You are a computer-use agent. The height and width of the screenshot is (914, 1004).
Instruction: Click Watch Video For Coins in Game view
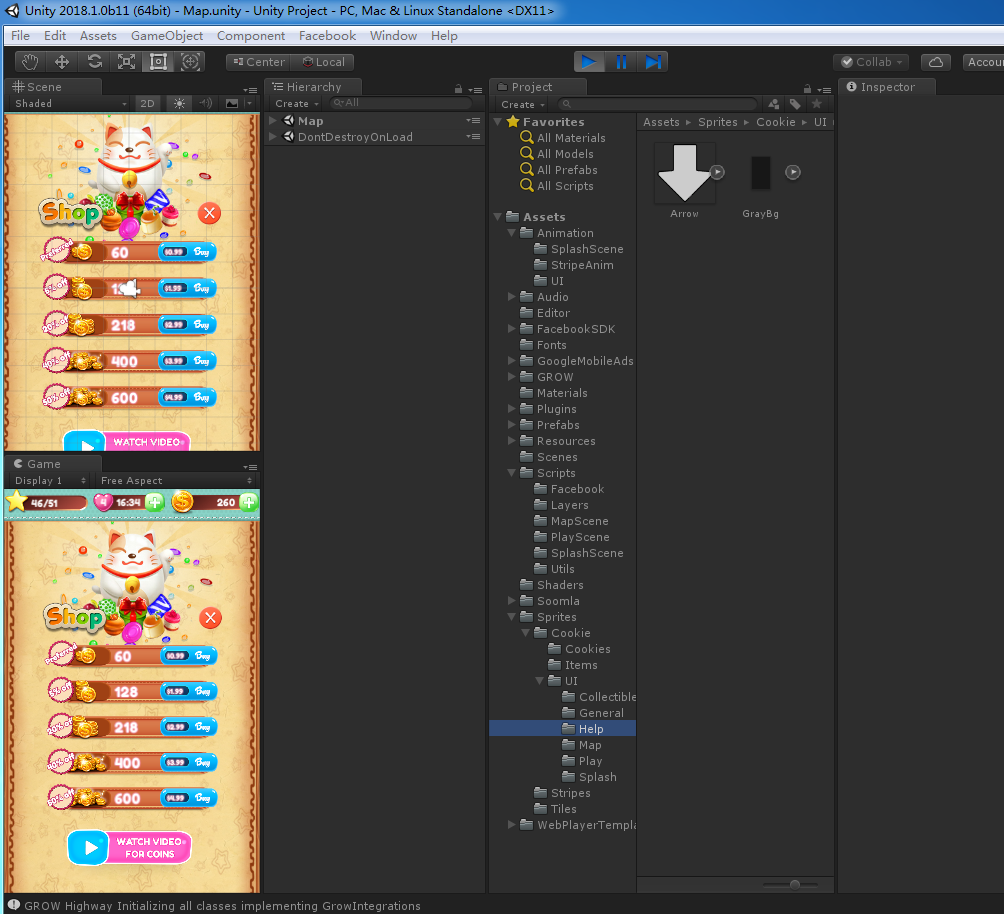(x=129, y=847)
